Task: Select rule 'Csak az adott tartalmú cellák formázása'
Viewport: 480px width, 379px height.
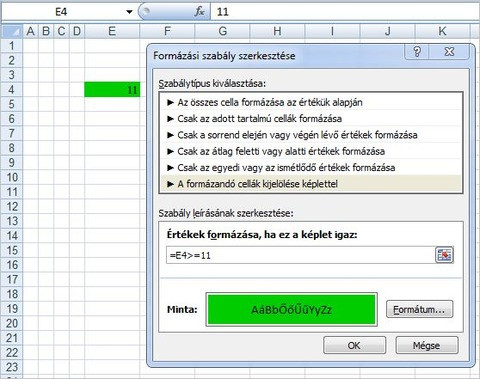Action: click(x=311, y=119)
